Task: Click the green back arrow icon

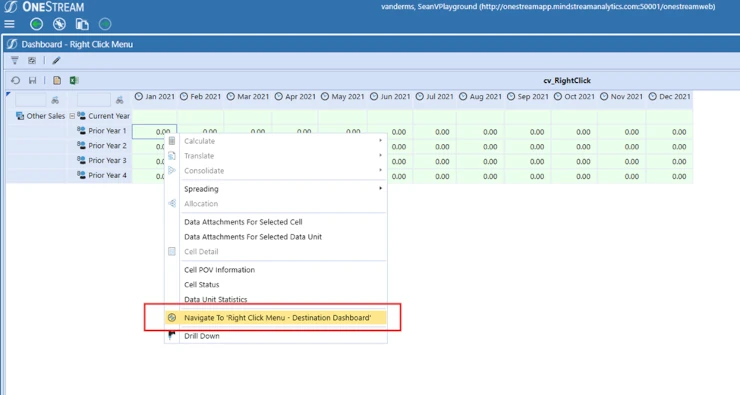Action: click(36, 24)
